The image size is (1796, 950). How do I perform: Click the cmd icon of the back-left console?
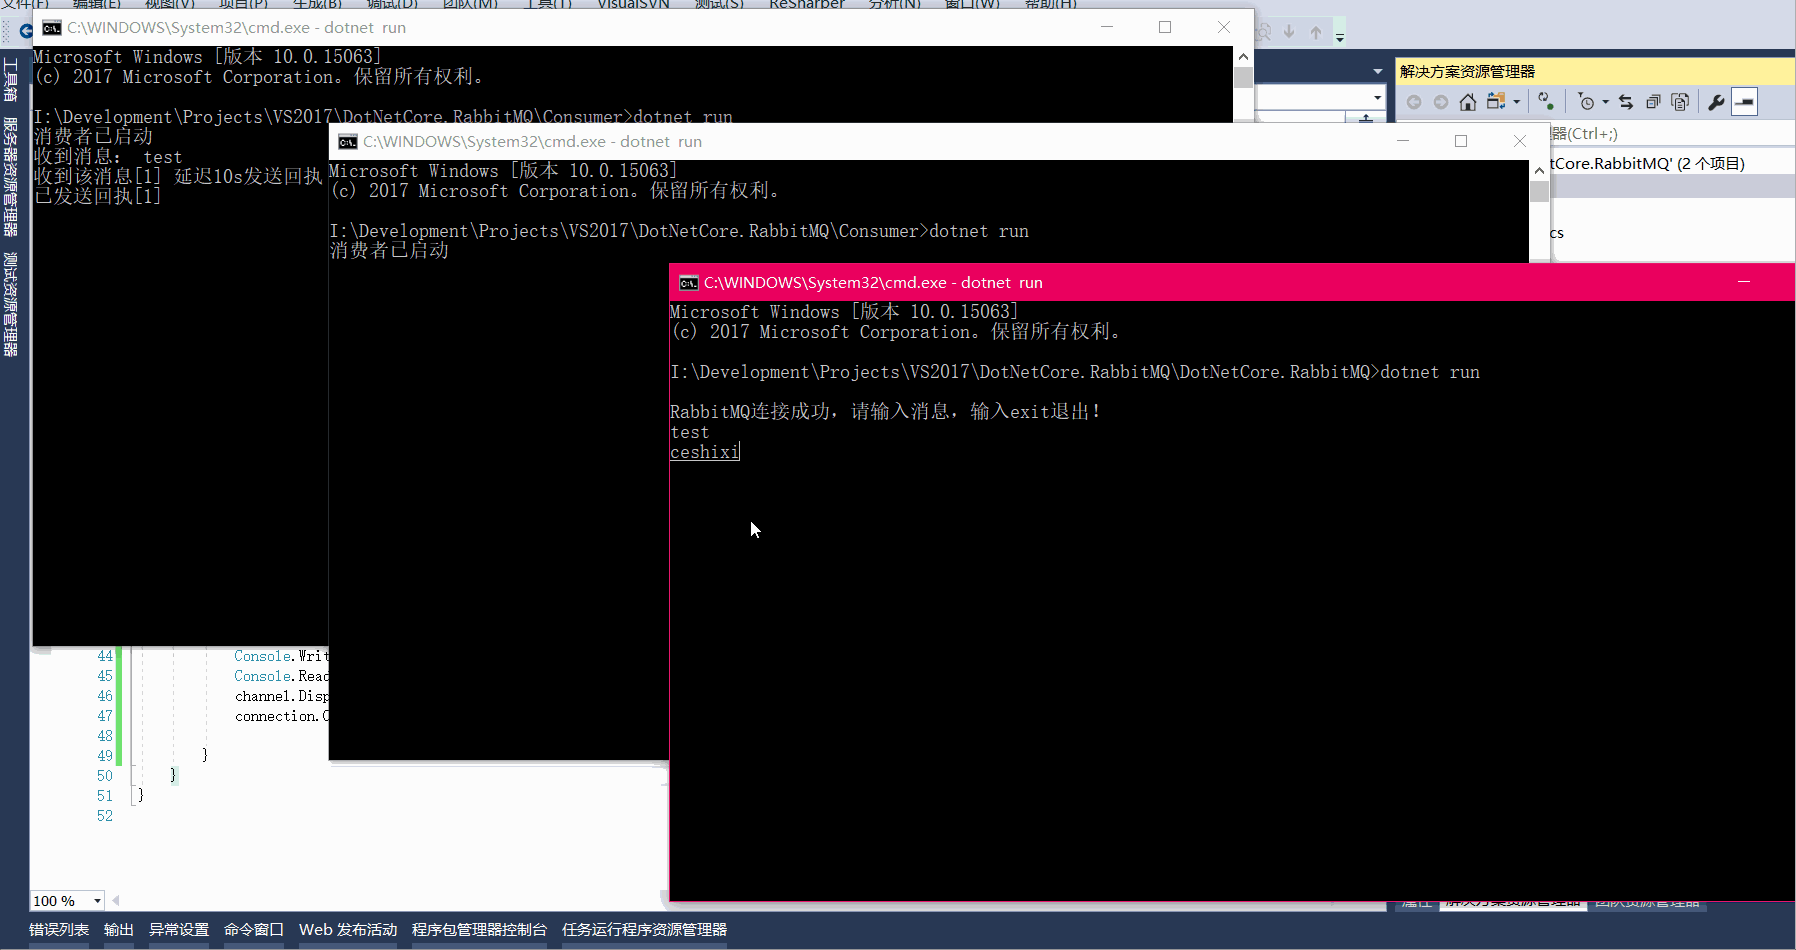(51, 28)
